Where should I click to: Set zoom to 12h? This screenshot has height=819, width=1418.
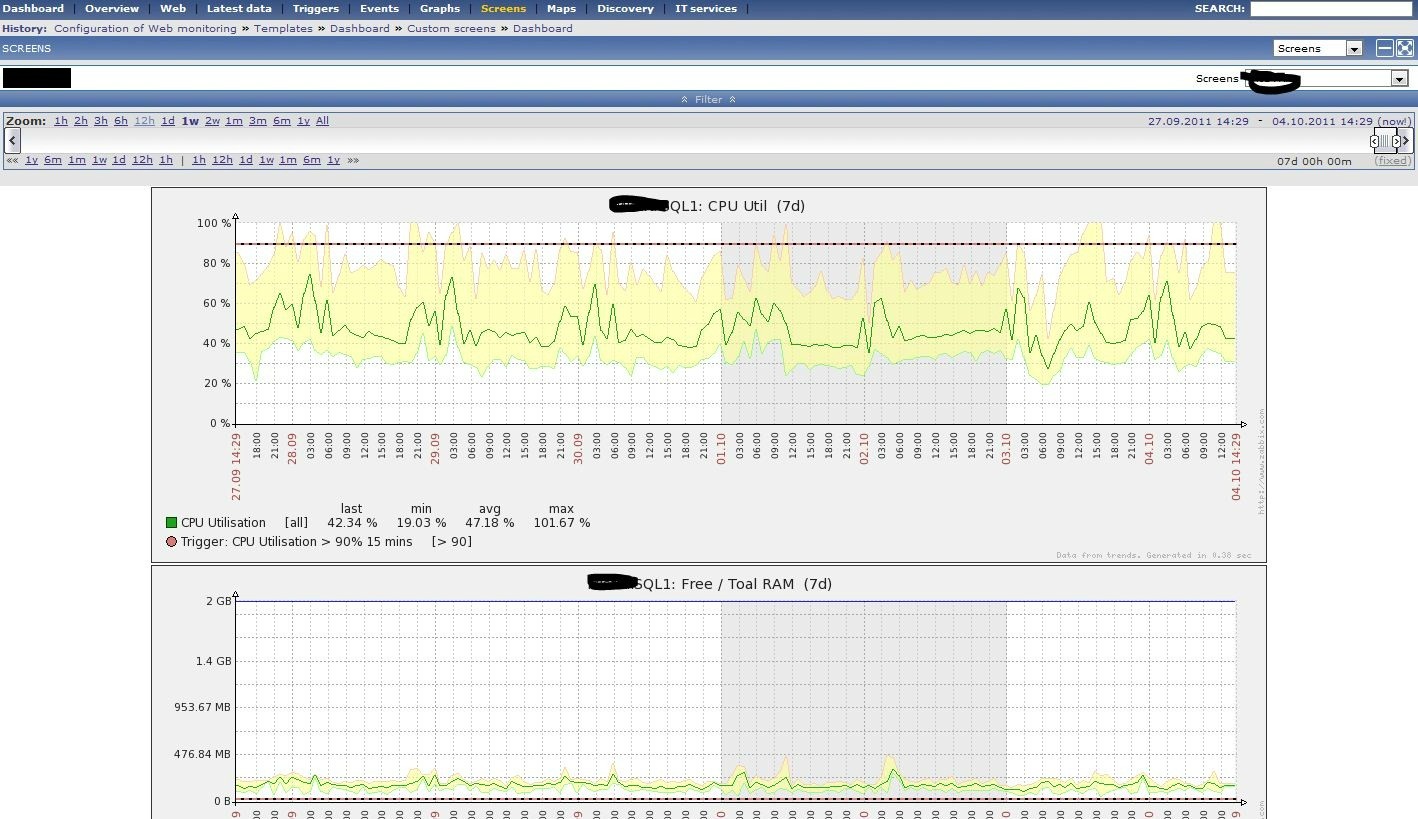pyautogui.click(x=144, y=121)
